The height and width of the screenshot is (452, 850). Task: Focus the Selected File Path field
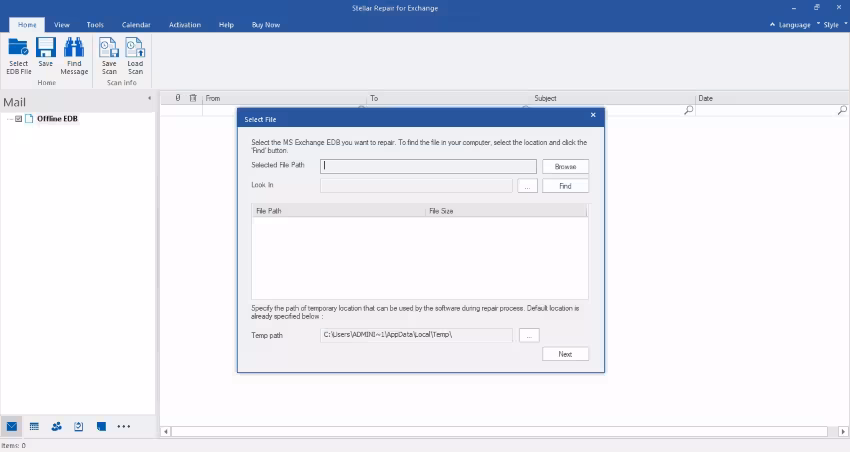point(428,166)
